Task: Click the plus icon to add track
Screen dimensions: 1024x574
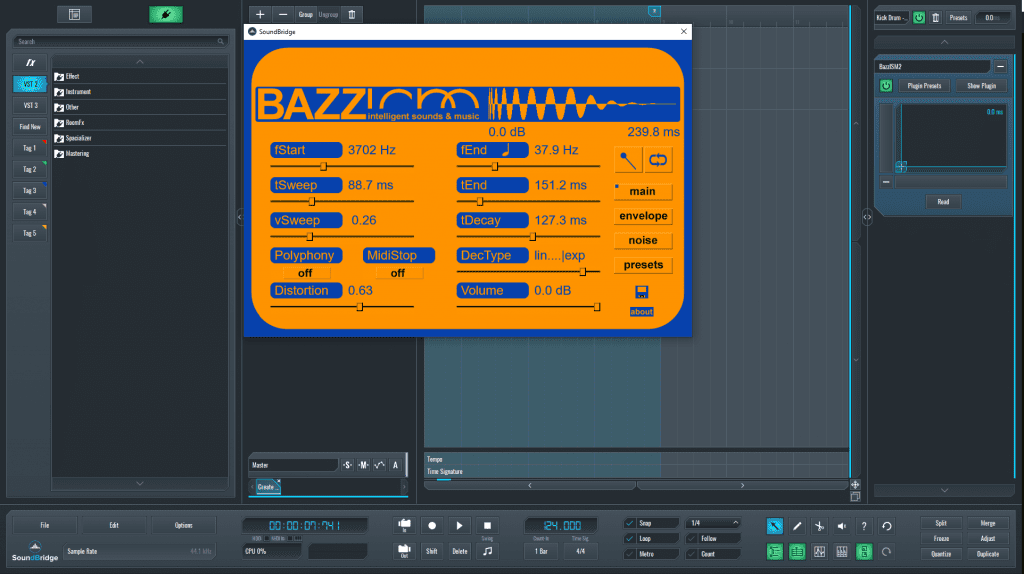Action: point(260,15)
